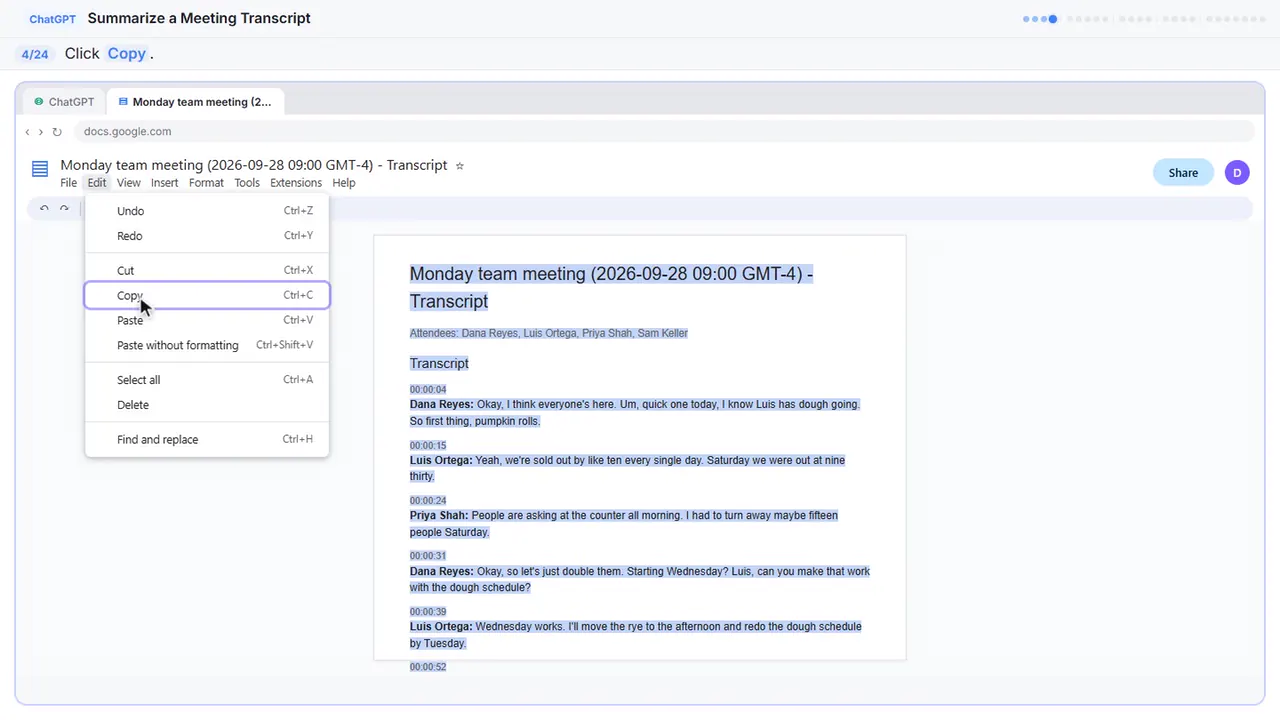Image resolution: width=1280 pixels, height=720 pixels.
Task: Open the Insert menu
Action: [165, 183]
